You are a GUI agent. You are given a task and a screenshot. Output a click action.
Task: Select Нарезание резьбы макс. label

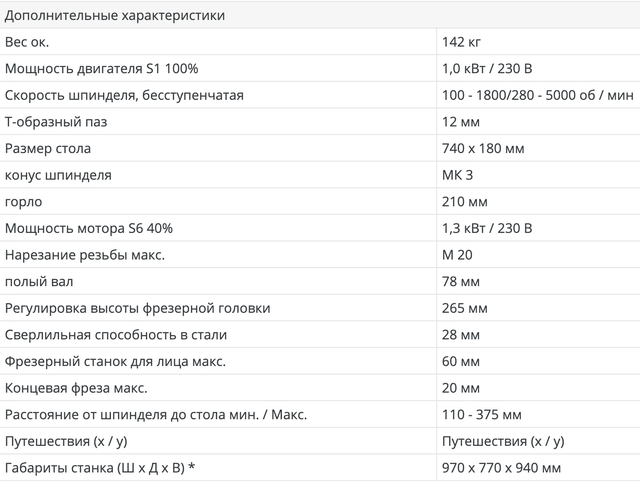(85, 255)
